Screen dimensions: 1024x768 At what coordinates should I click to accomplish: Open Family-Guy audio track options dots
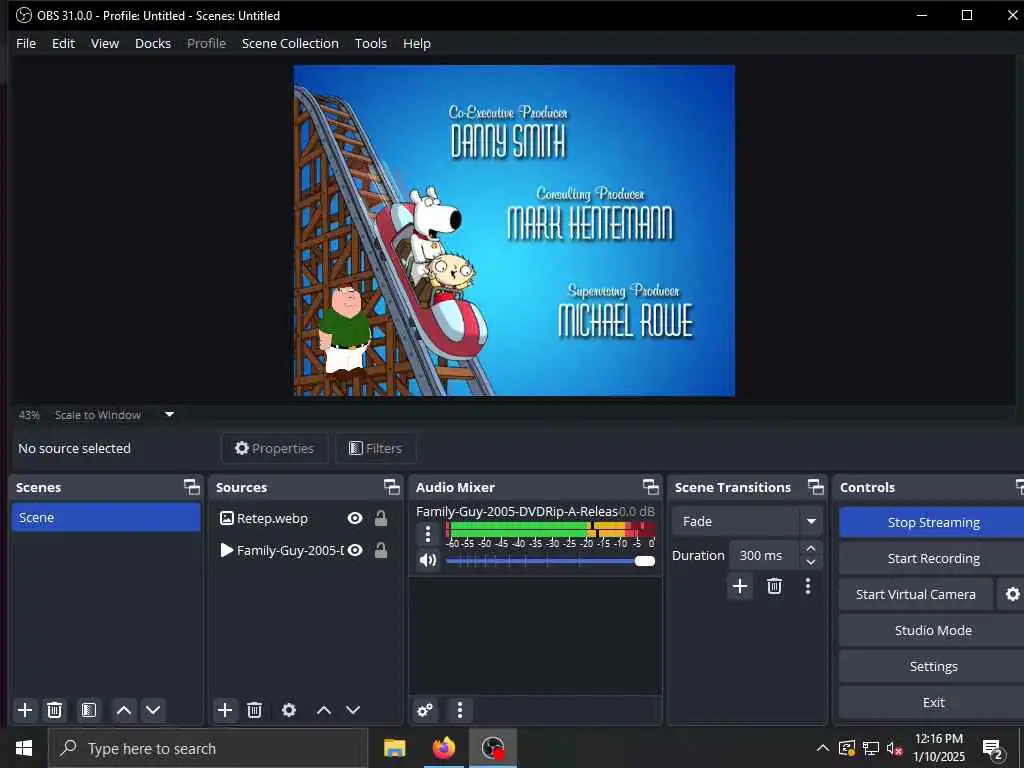(x=428, y=534)
